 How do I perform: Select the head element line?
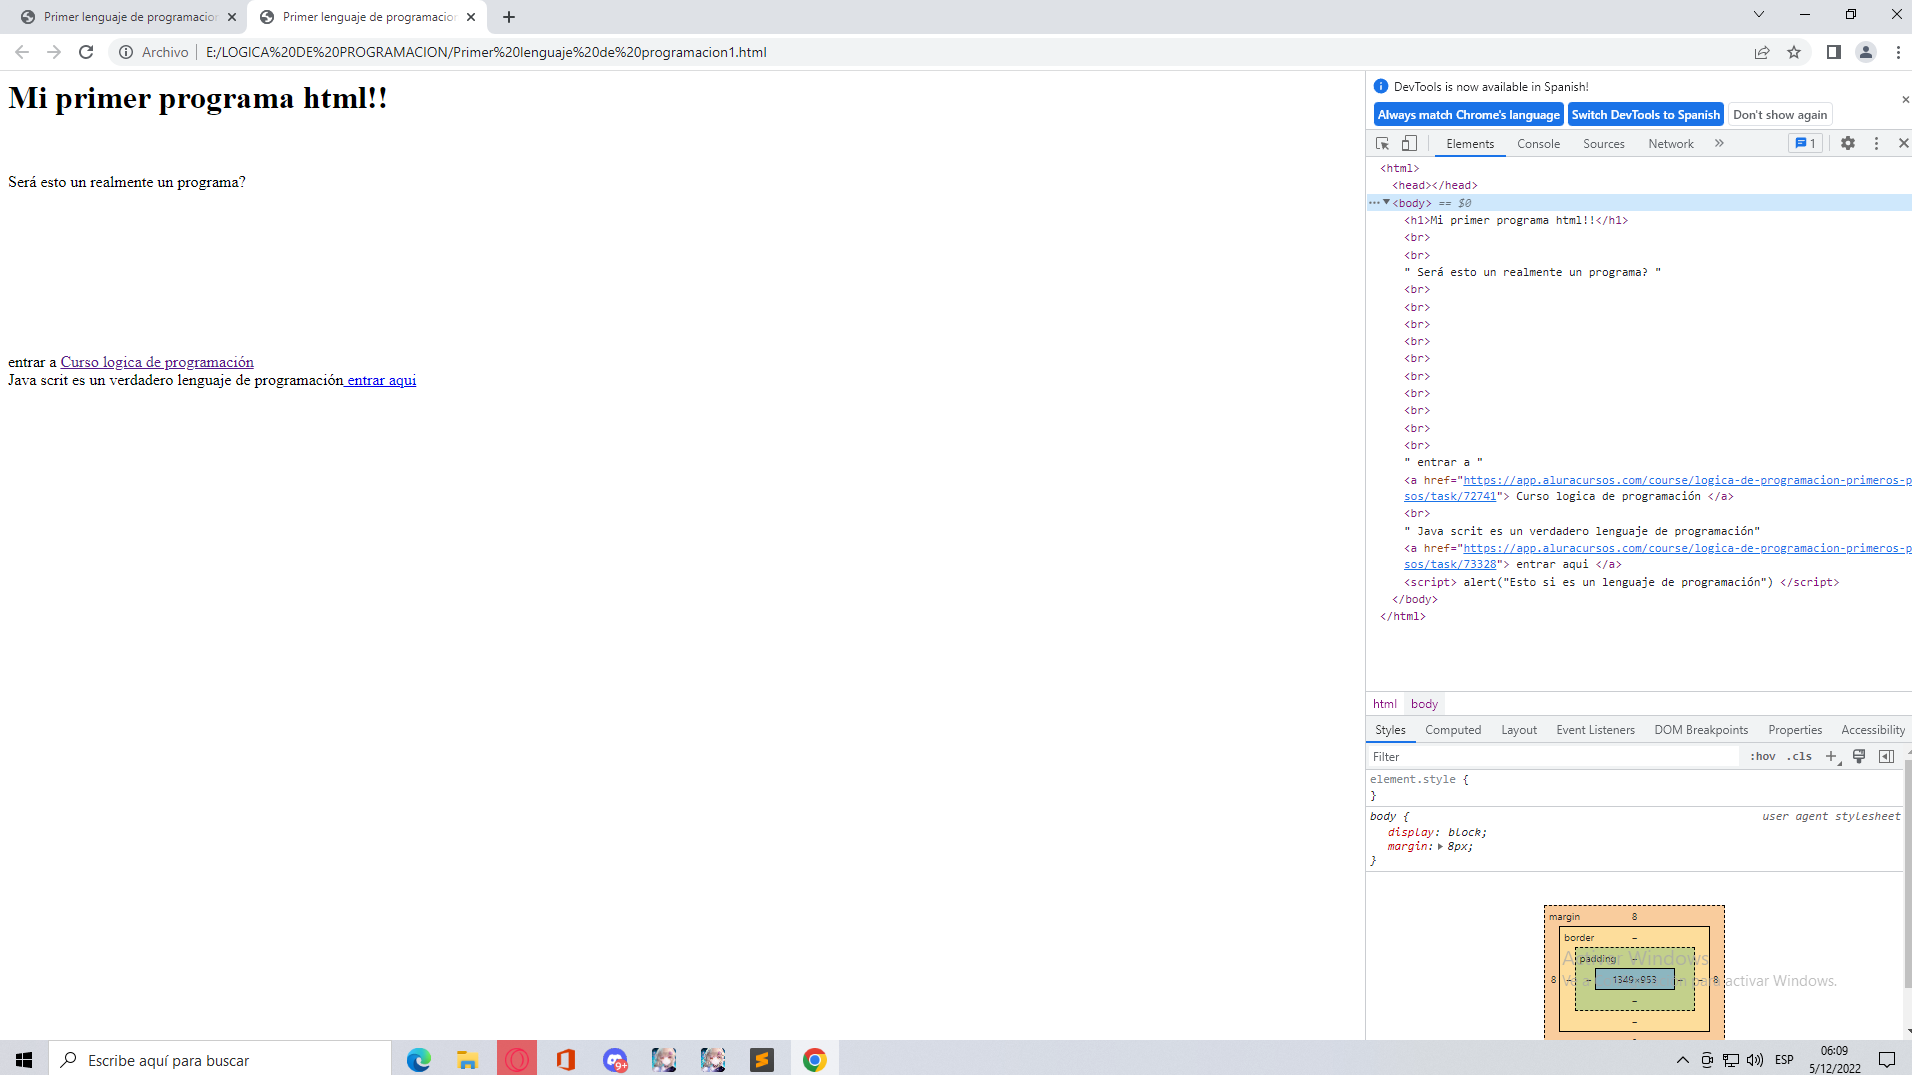coord(1434,186)
